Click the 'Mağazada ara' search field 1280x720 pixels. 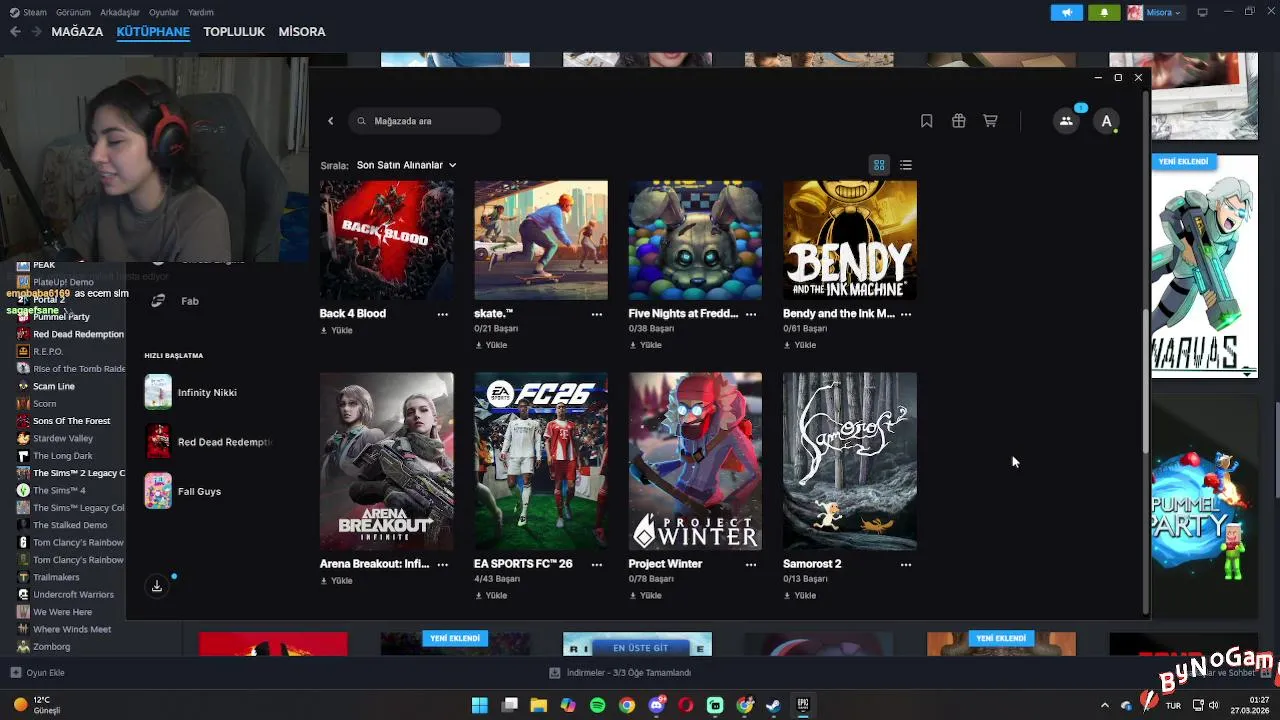(x=425, y=121)
